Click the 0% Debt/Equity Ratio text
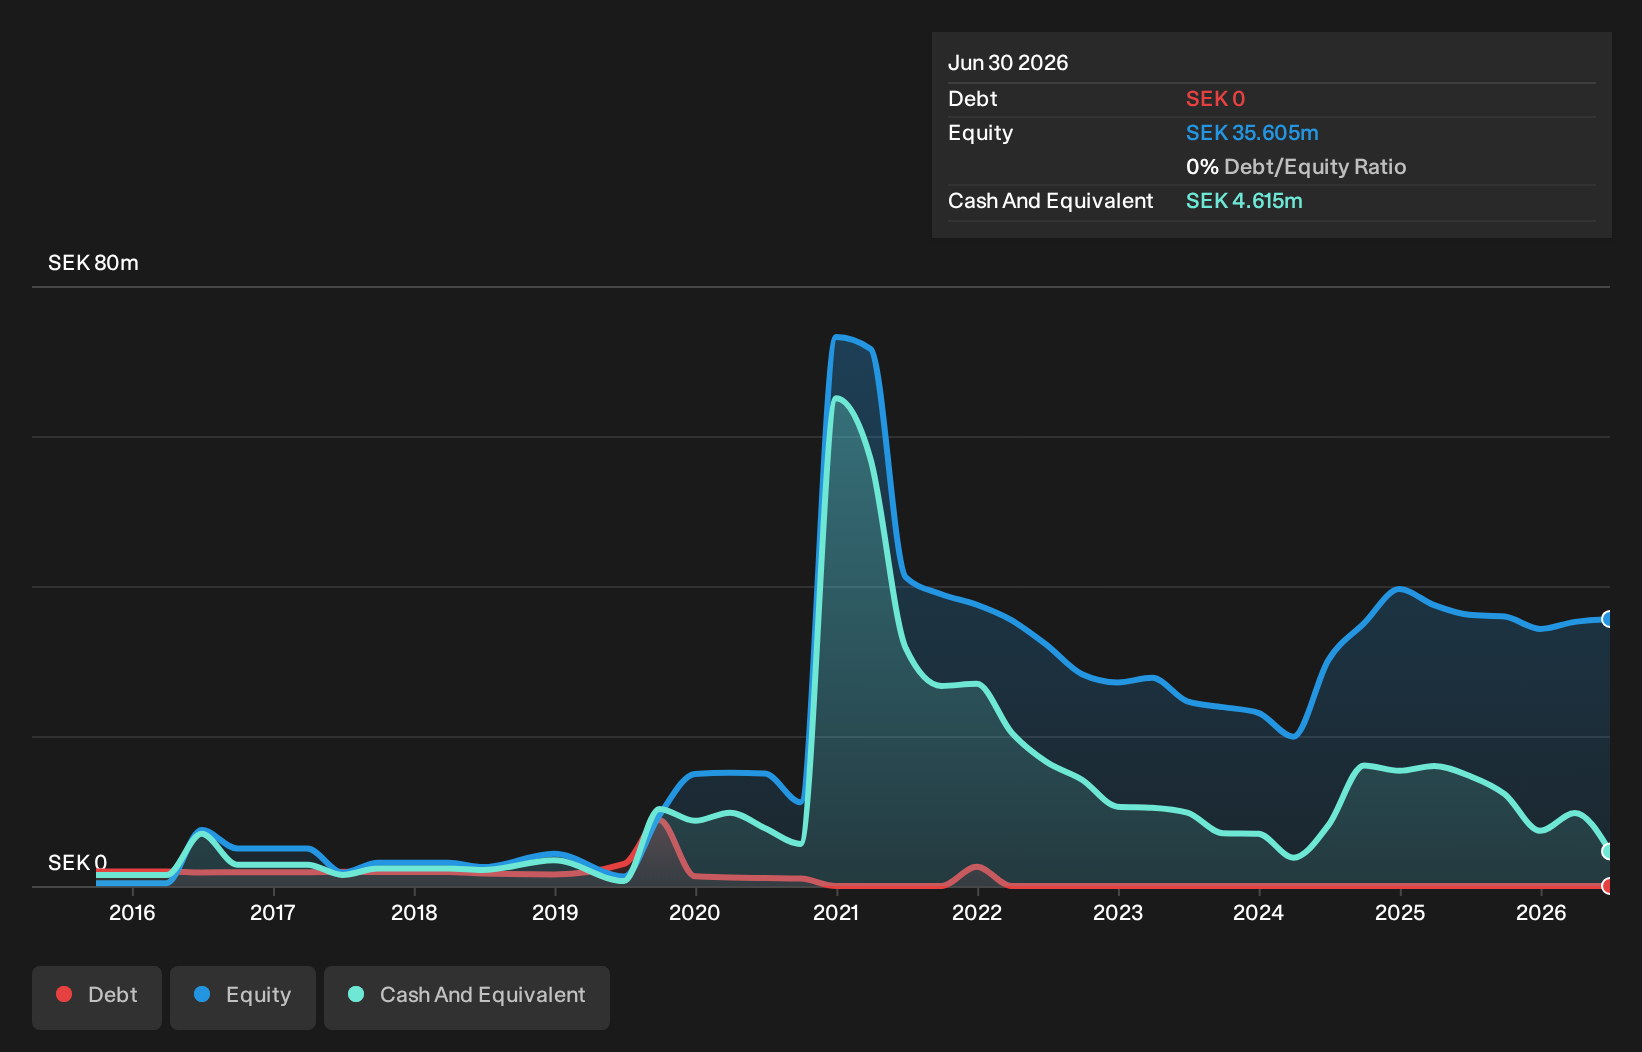Screen dimensions: 1642x1052 pos(1296,167)
